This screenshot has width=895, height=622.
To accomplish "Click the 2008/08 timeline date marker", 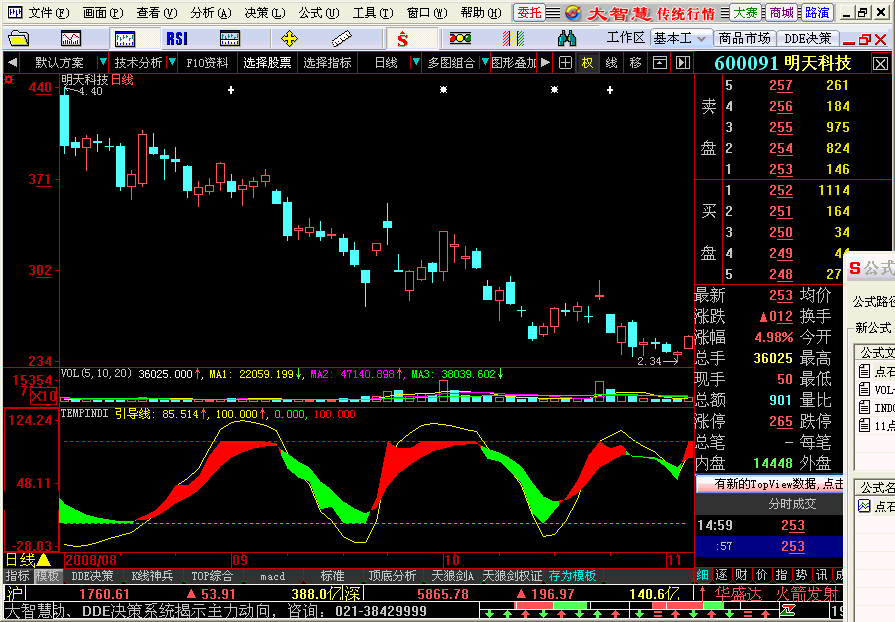I will [91, 560].
